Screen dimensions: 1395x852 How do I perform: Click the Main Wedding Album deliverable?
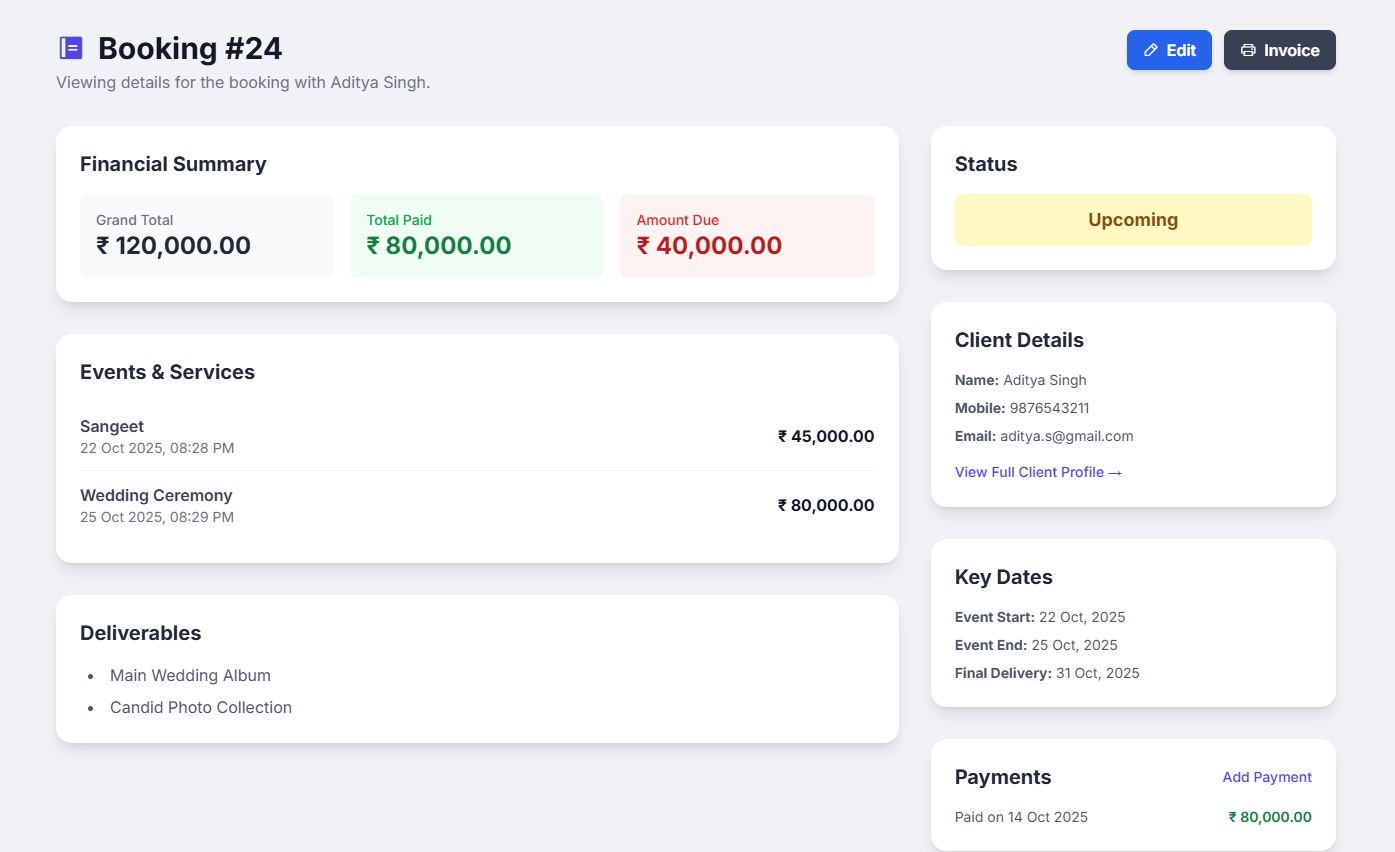pos(190,675)
